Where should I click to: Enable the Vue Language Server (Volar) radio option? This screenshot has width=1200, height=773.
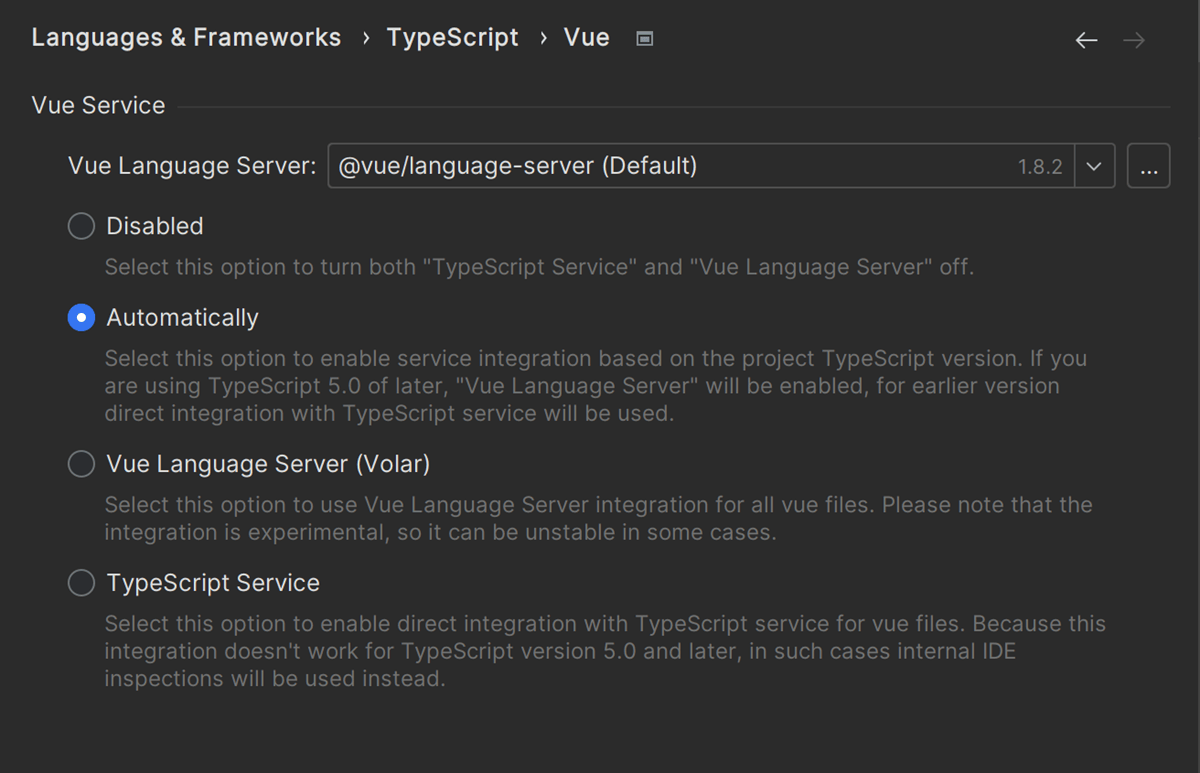pyautogui.click(x=81, y=465)
